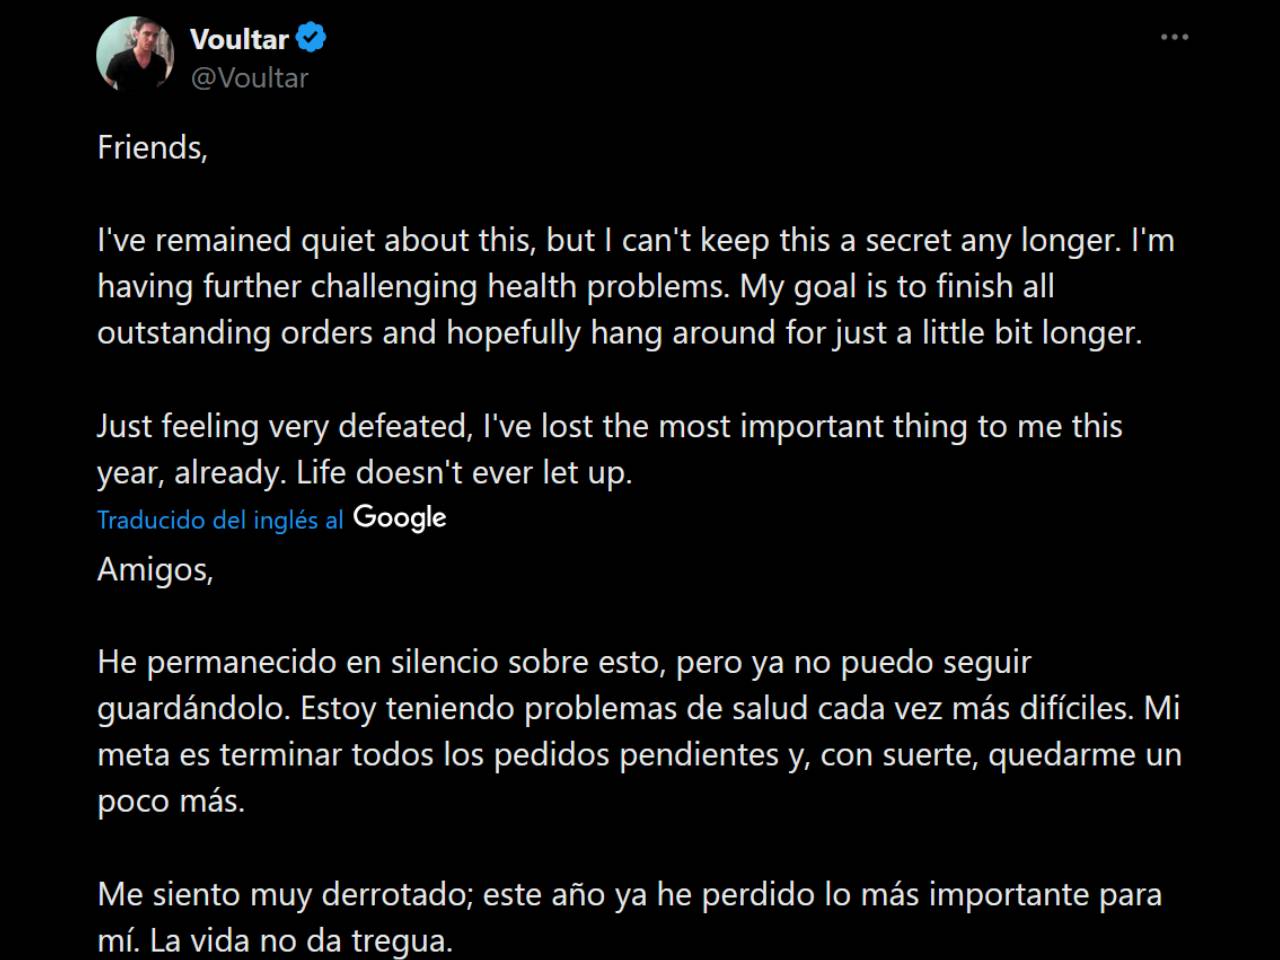
Task: Open the three-dot more options menu
Action: coord(1174,37)
